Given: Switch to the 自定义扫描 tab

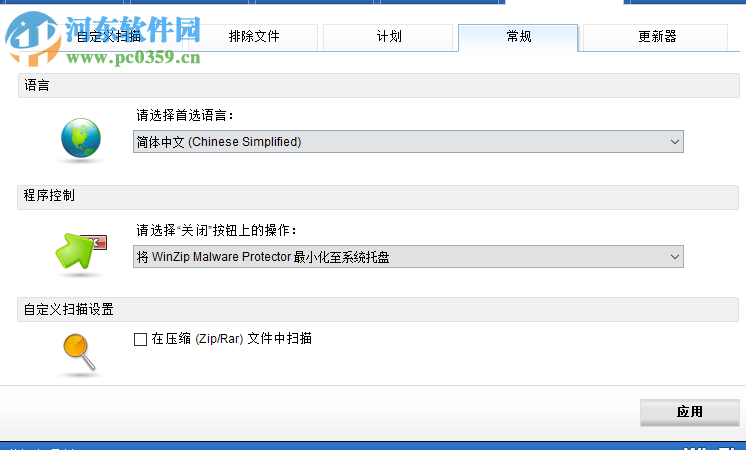Looking at the screenshot, I should tap(109, 37).
